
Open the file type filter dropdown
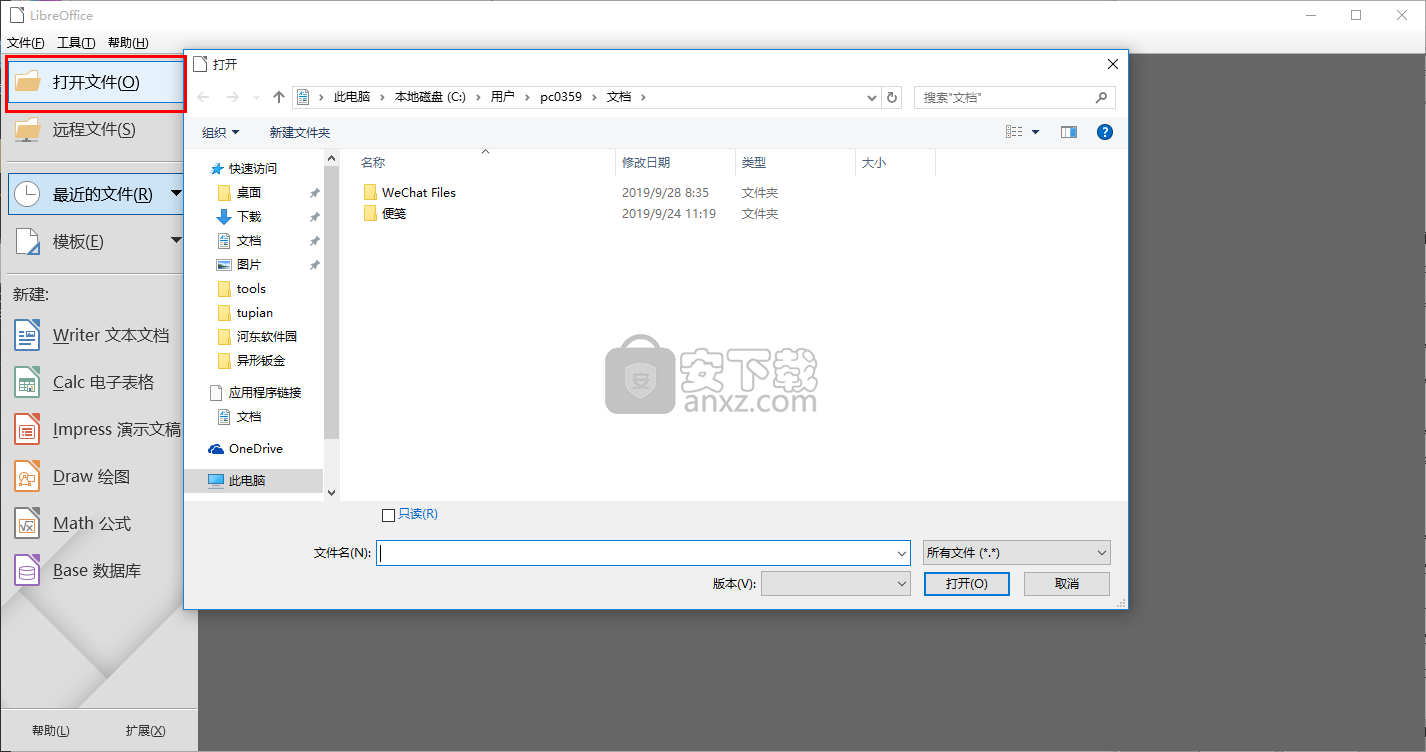(1017, 553)
